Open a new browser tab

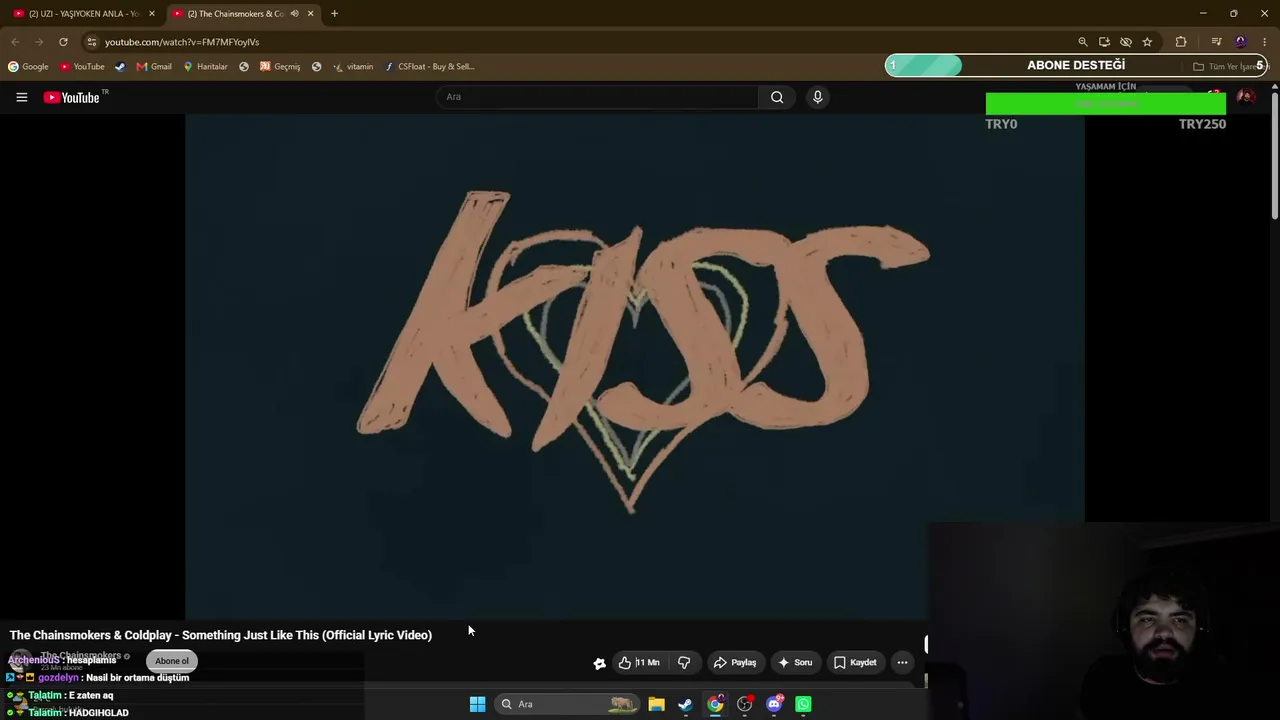click(x=334, y=13)
